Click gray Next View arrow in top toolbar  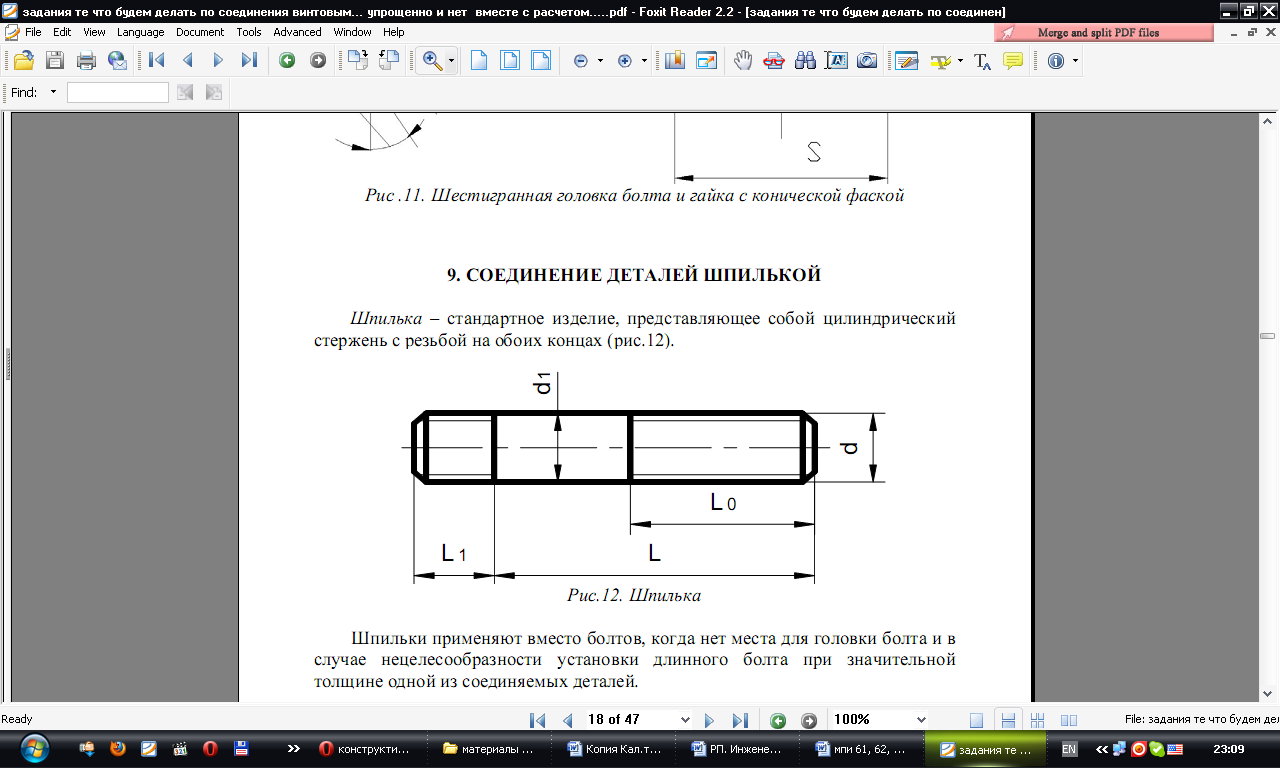[x=318, y=61]
